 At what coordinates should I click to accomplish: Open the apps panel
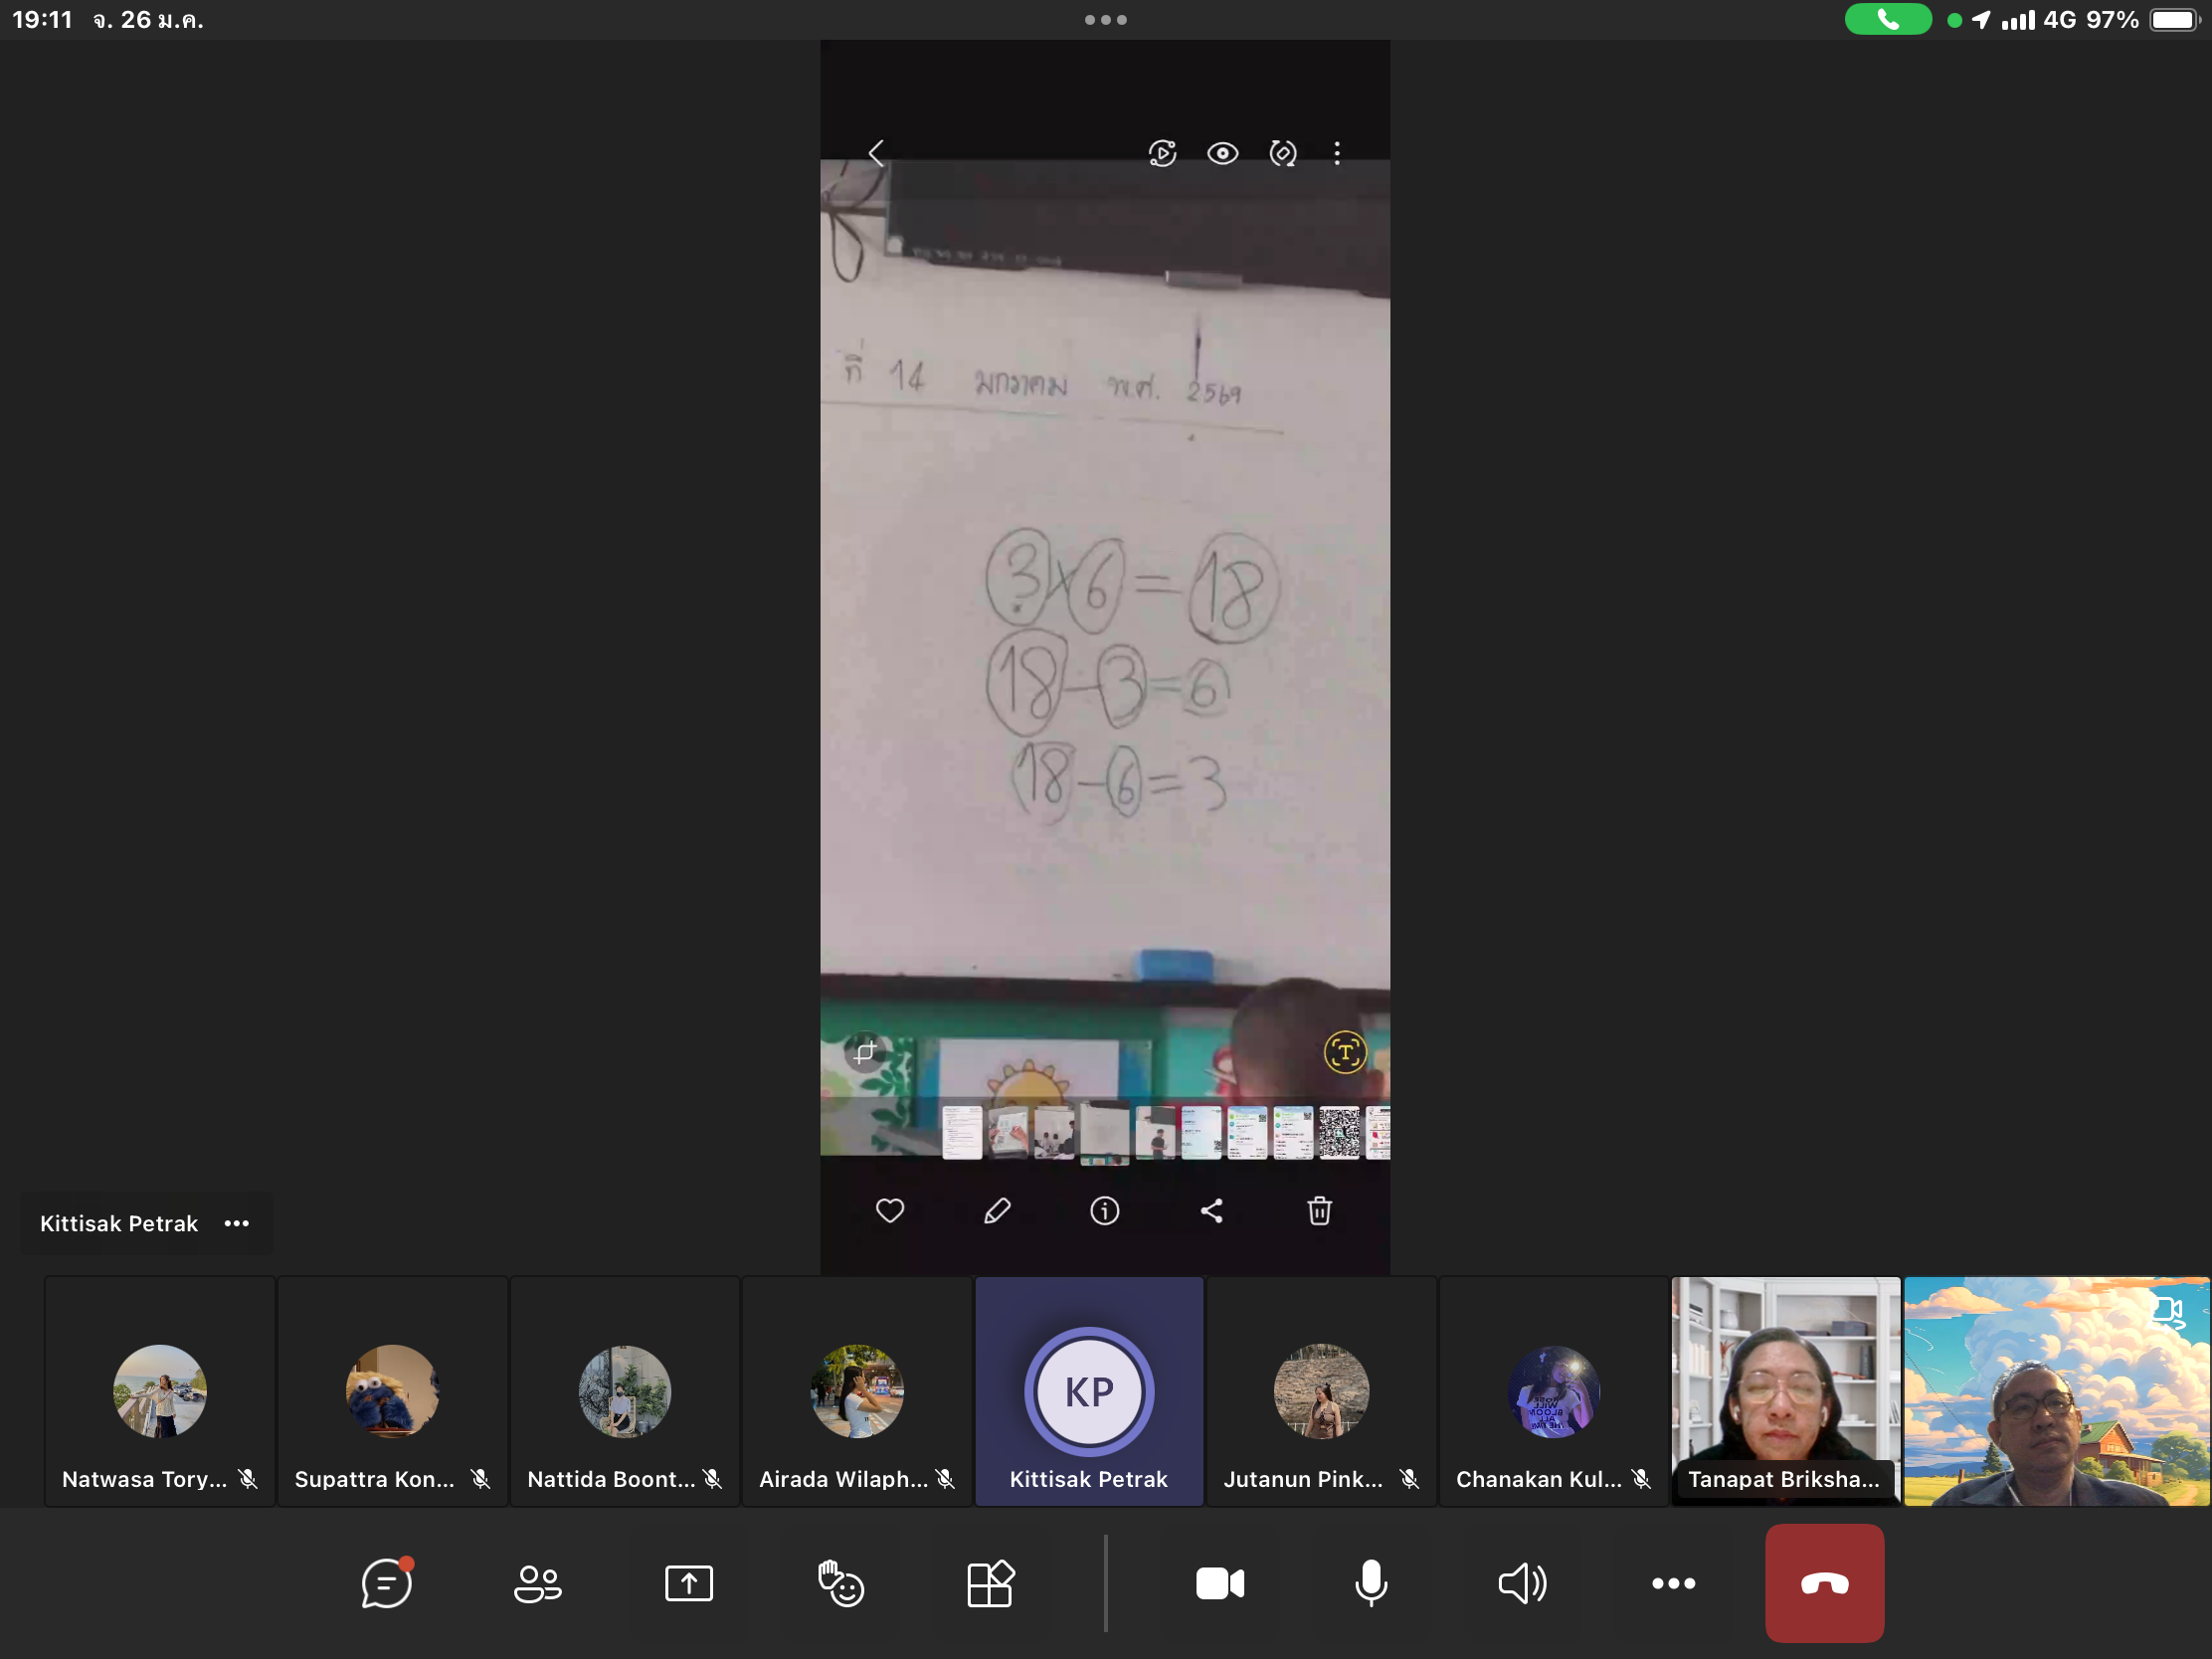click(990, 1583)
